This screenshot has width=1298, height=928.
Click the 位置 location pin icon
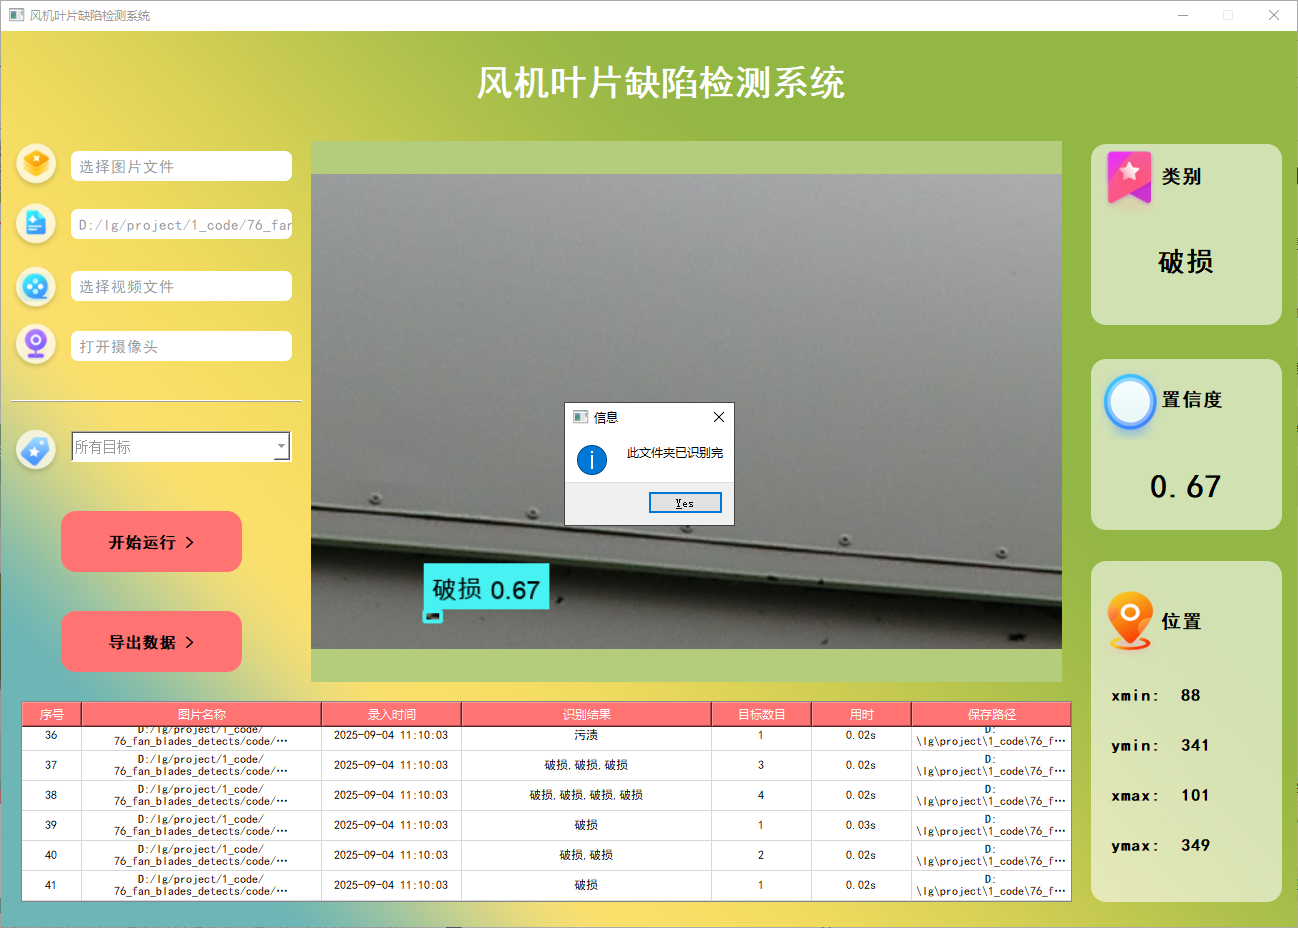1130,621
